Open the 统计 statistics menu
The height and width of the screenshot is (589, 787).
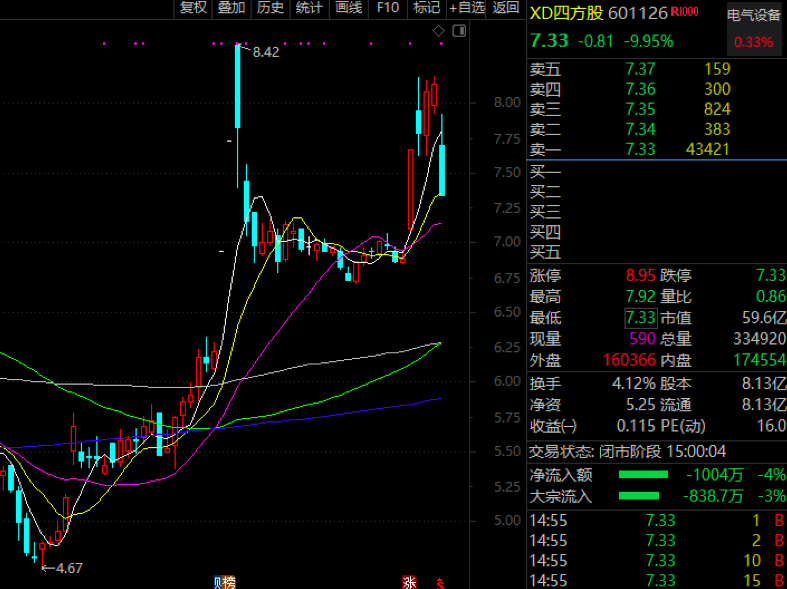[309, 8]
